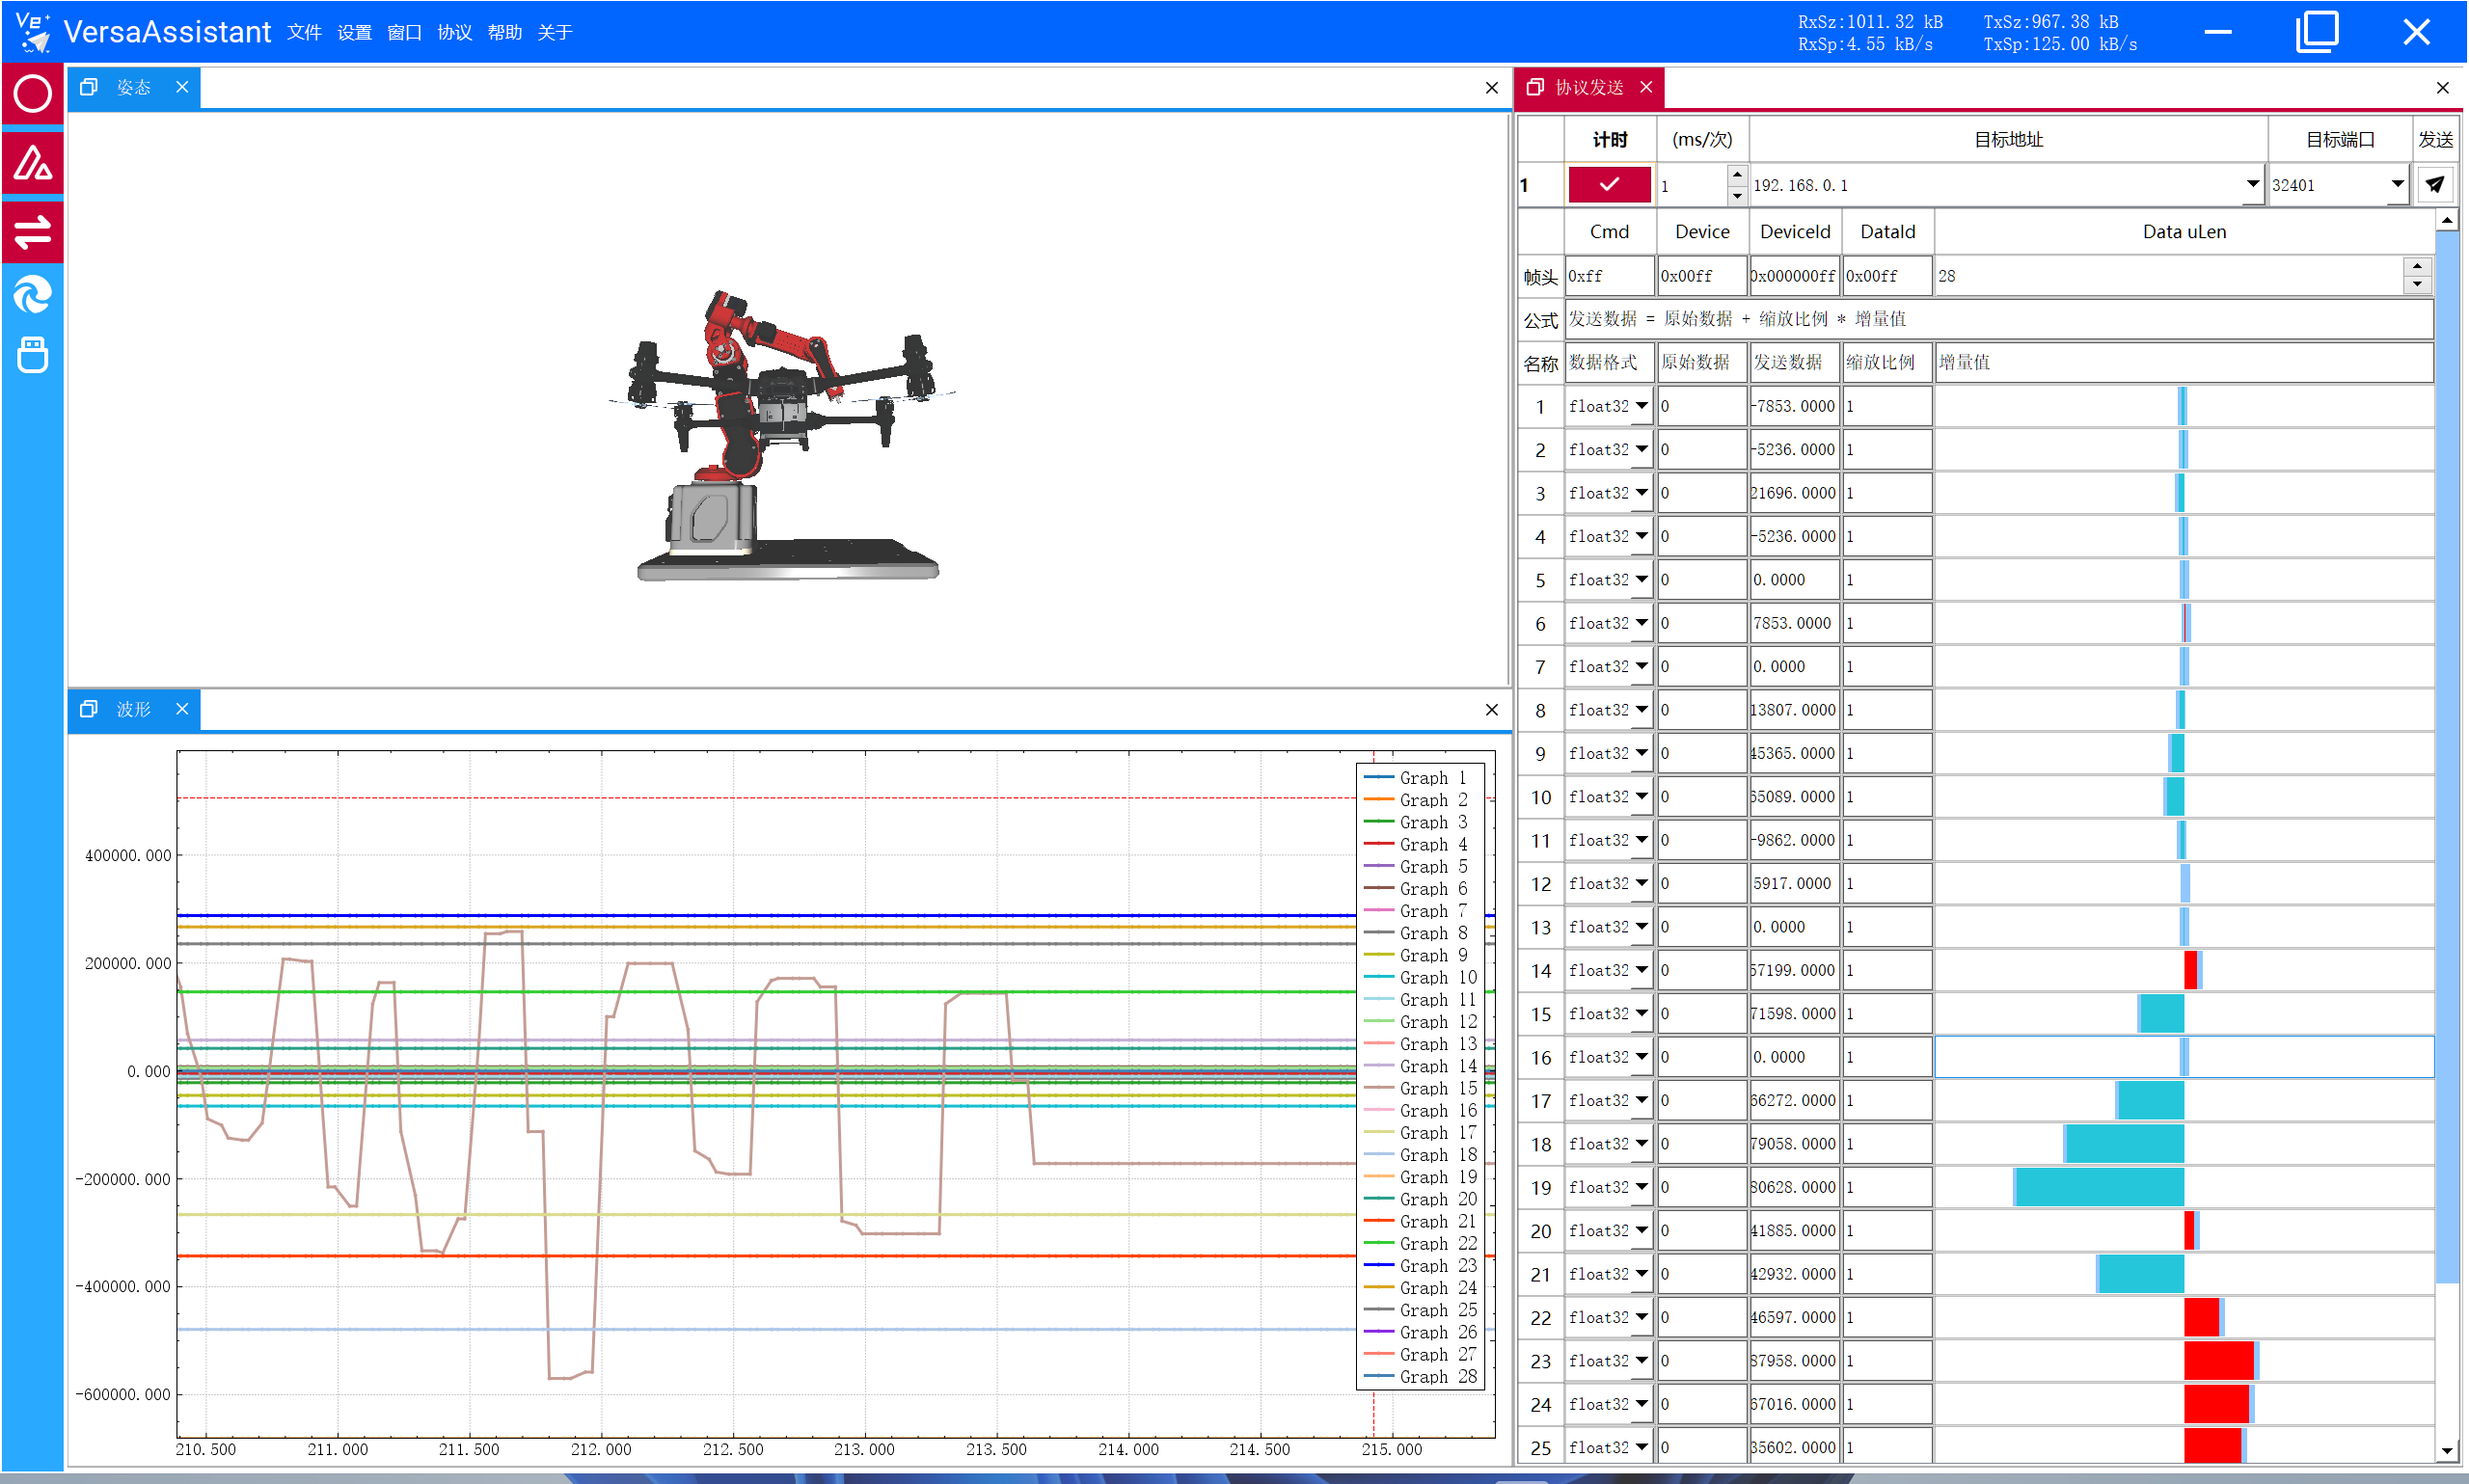
Task: Decrease the ms/次 interval with down arrow
Action: [x=1737, y=195]
